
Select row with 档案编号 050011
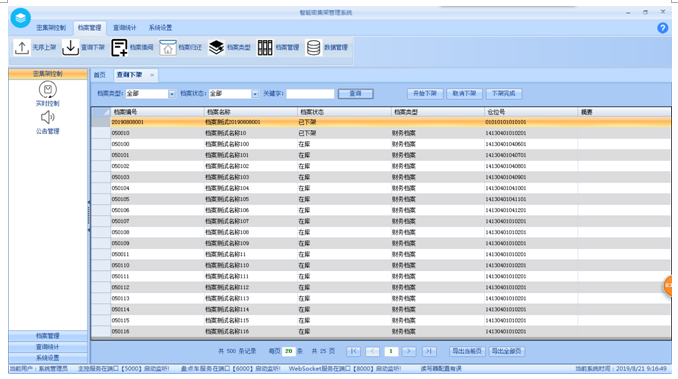click(x=381, y=255)
